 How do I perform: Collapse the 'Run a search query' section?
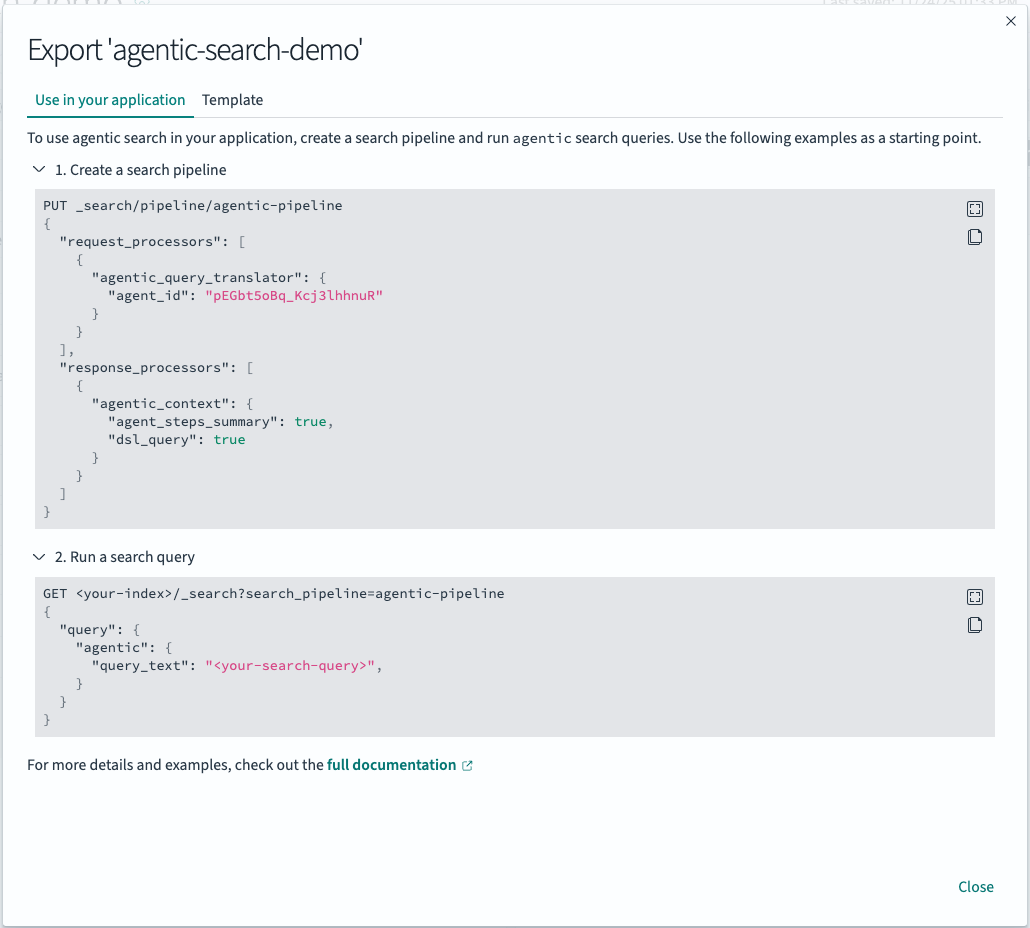(x=39, y=557)
